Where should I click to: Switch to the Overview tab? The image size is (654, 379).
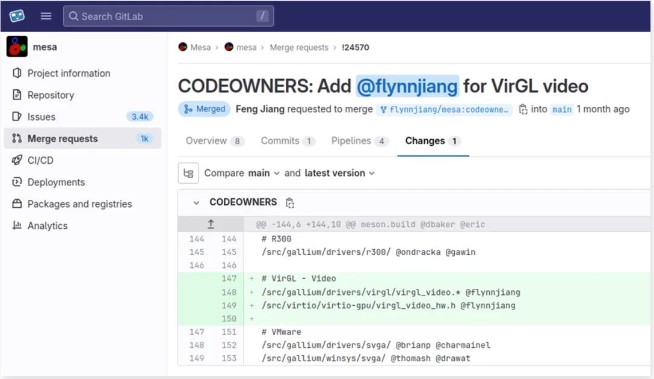tap(214, 141)
